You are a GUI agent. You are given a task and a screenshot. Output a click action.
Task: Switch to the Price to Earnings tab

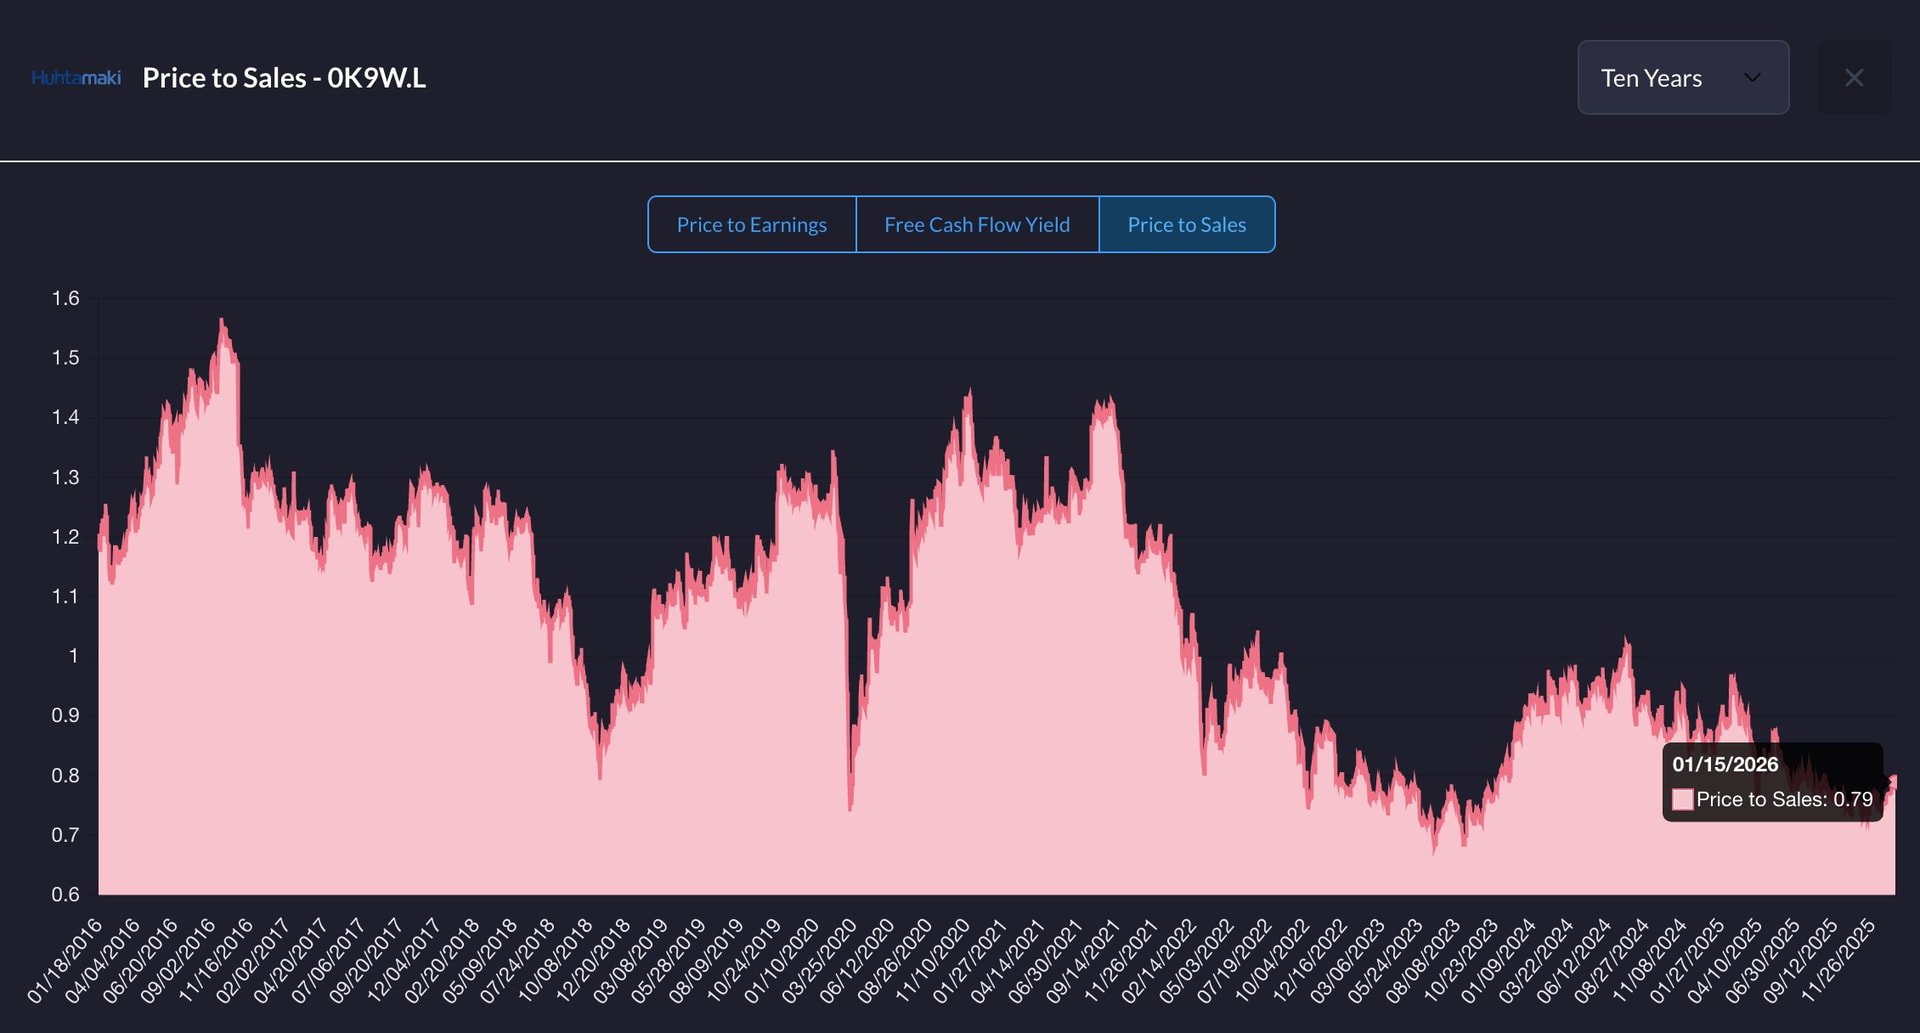point(752,224)
